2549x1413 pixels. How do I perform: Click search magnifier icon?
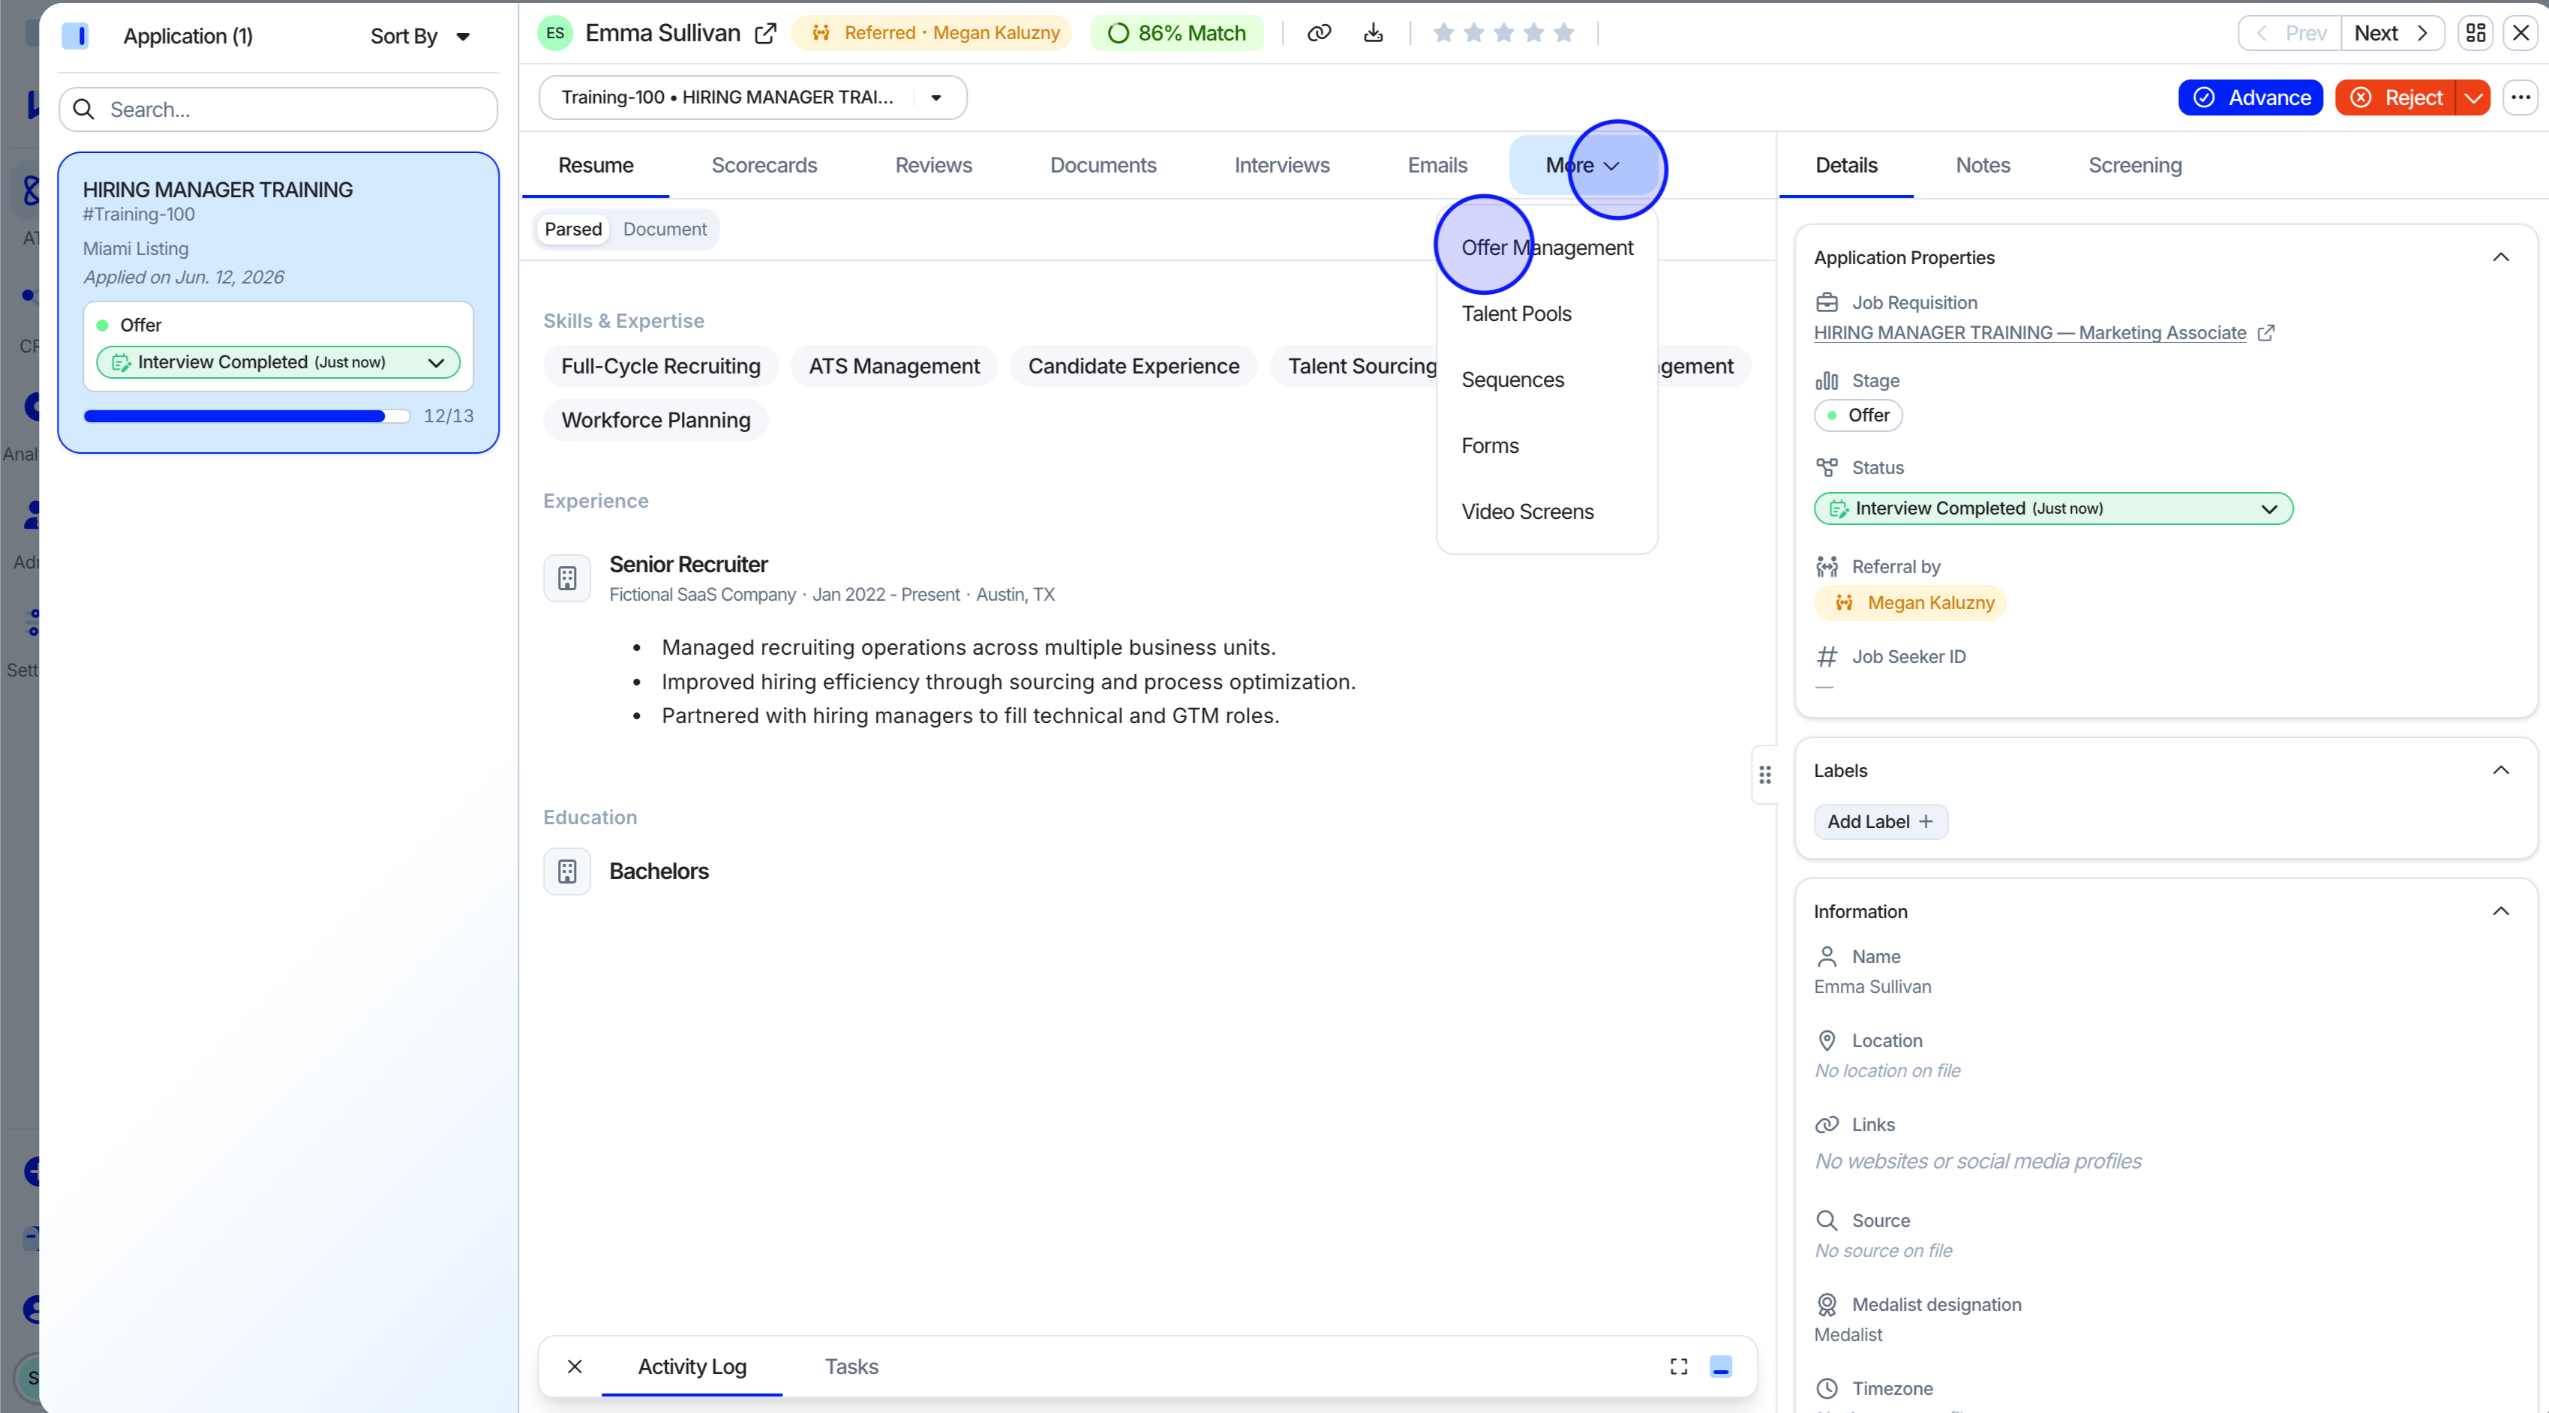click(84, 109)
